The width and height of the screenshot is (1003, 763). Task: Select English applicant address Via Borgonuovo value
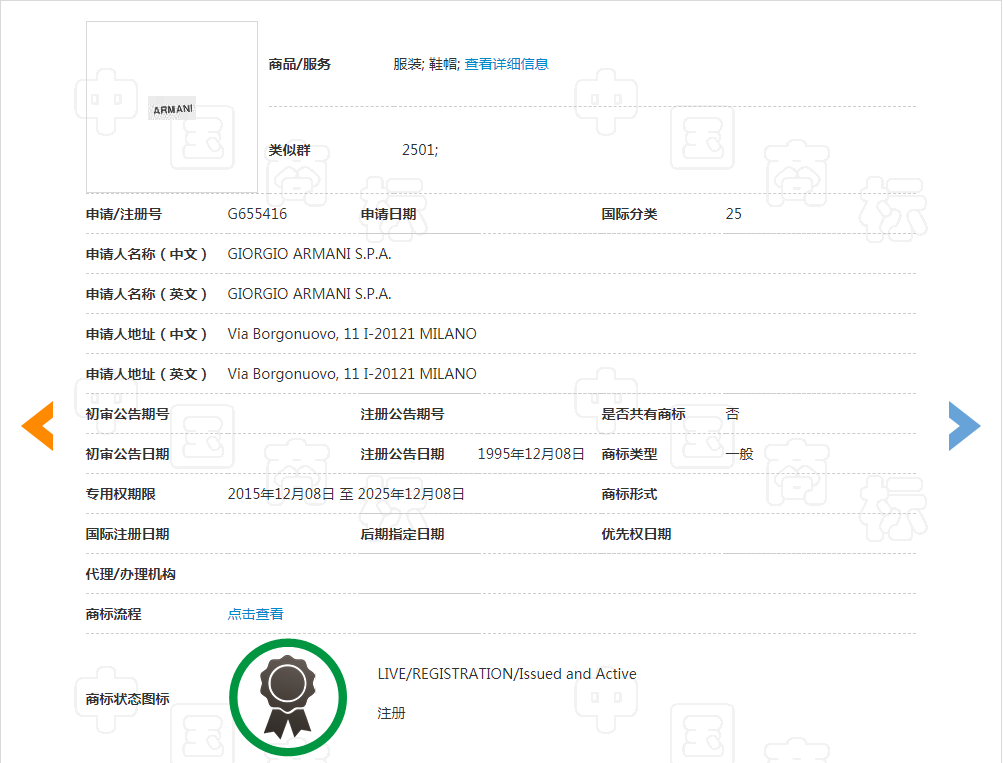[352, 374]
